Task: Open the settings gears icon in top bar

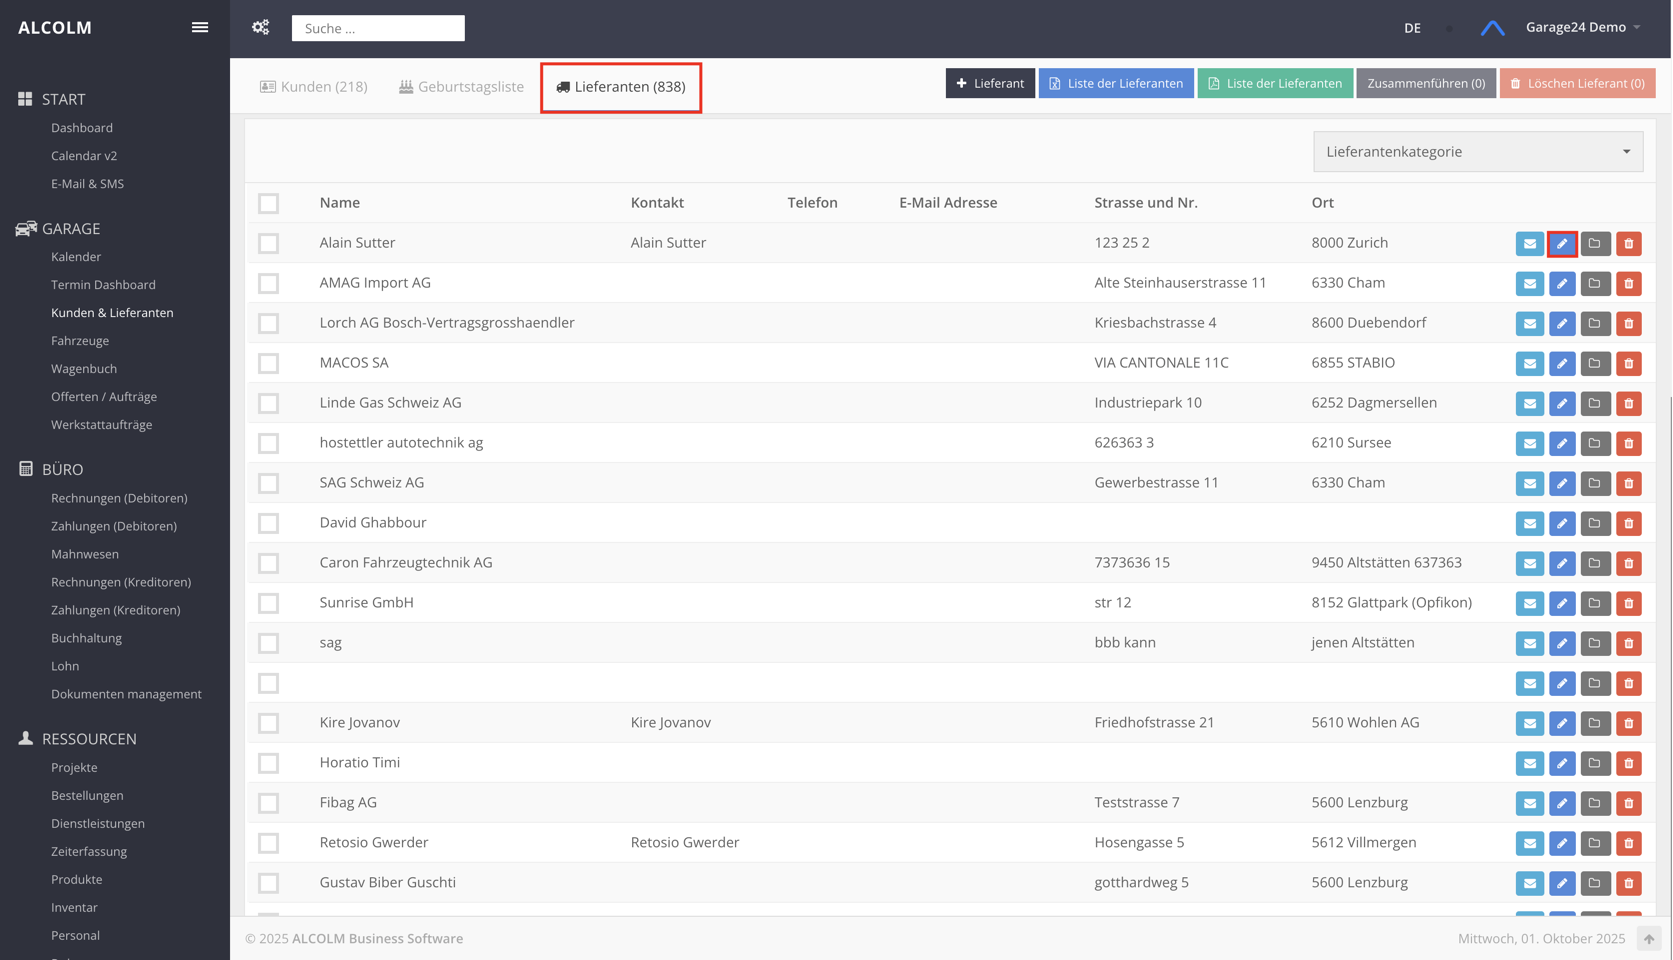Action: tap(261, 27)
